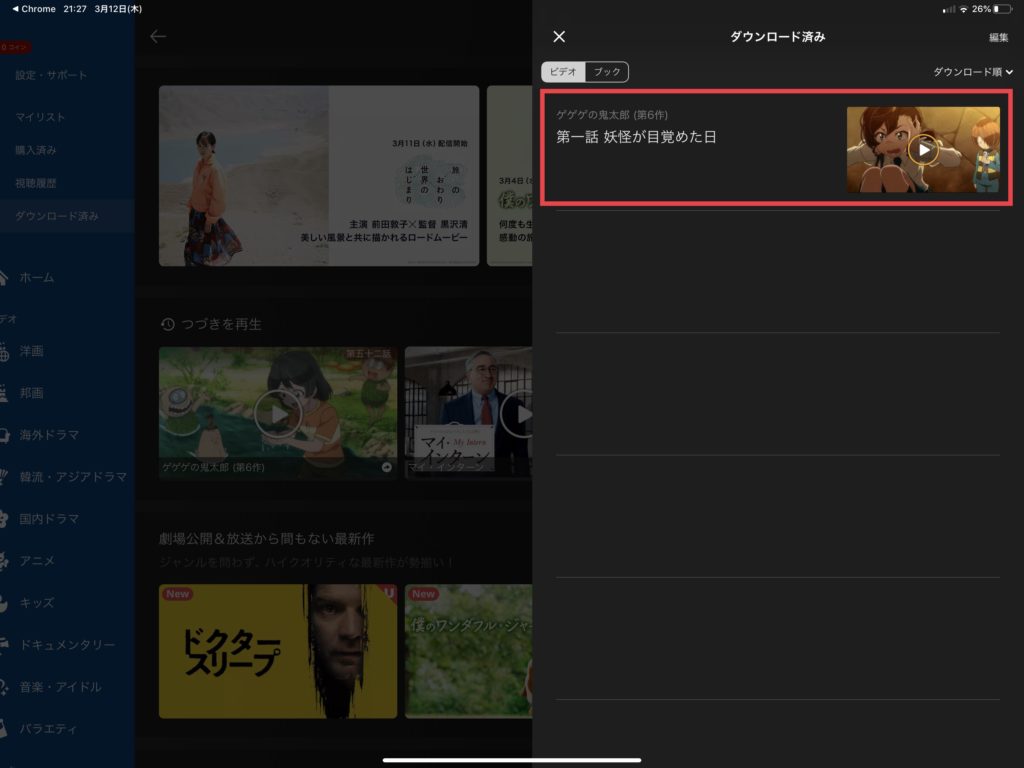
Task: Tap the つづきを再生 history clock icon
Action: 168,324
